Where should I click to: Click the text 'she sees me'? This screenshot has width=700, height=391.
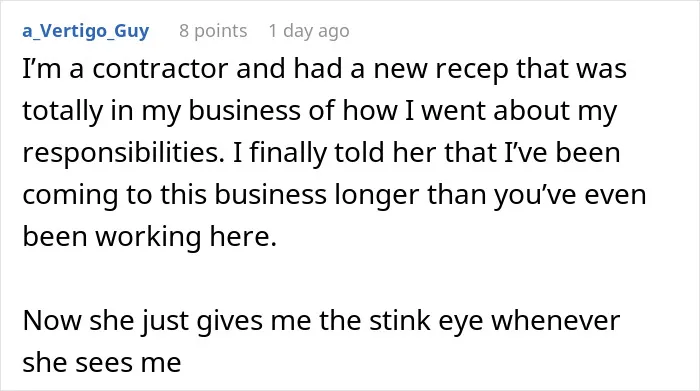coord(102,362)
